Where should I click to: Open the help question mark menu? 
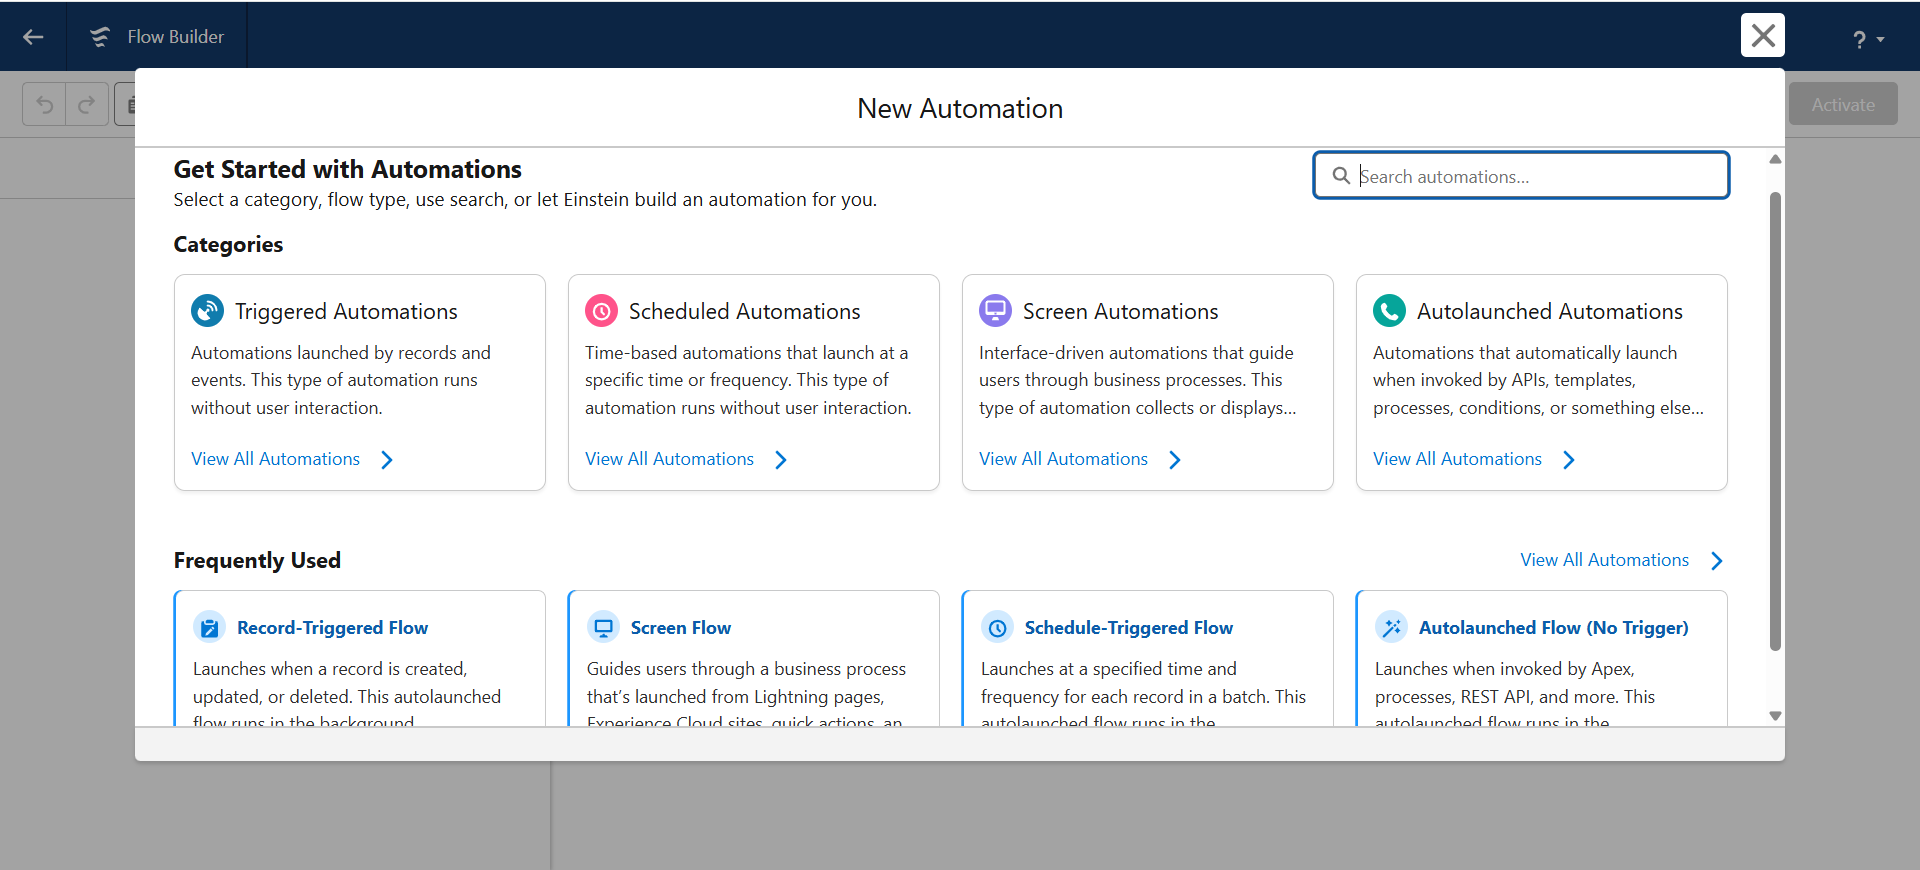[x=1868, y=40]
